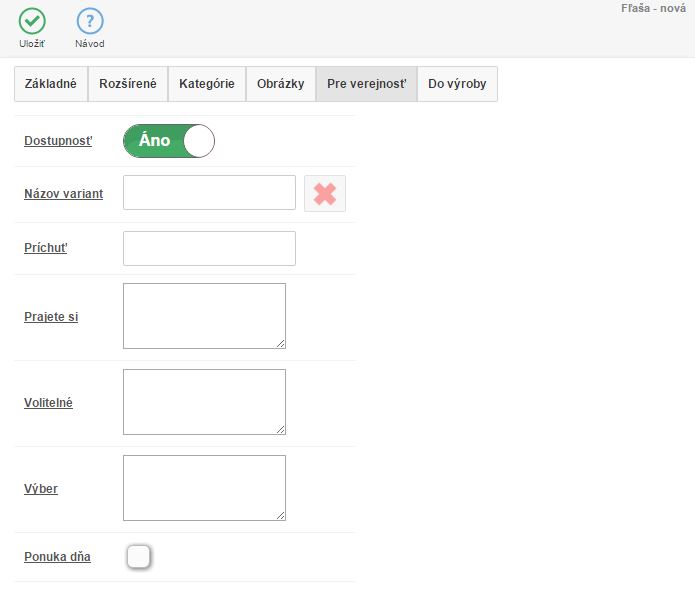Click the Názov variant label link

click(63, 193)
